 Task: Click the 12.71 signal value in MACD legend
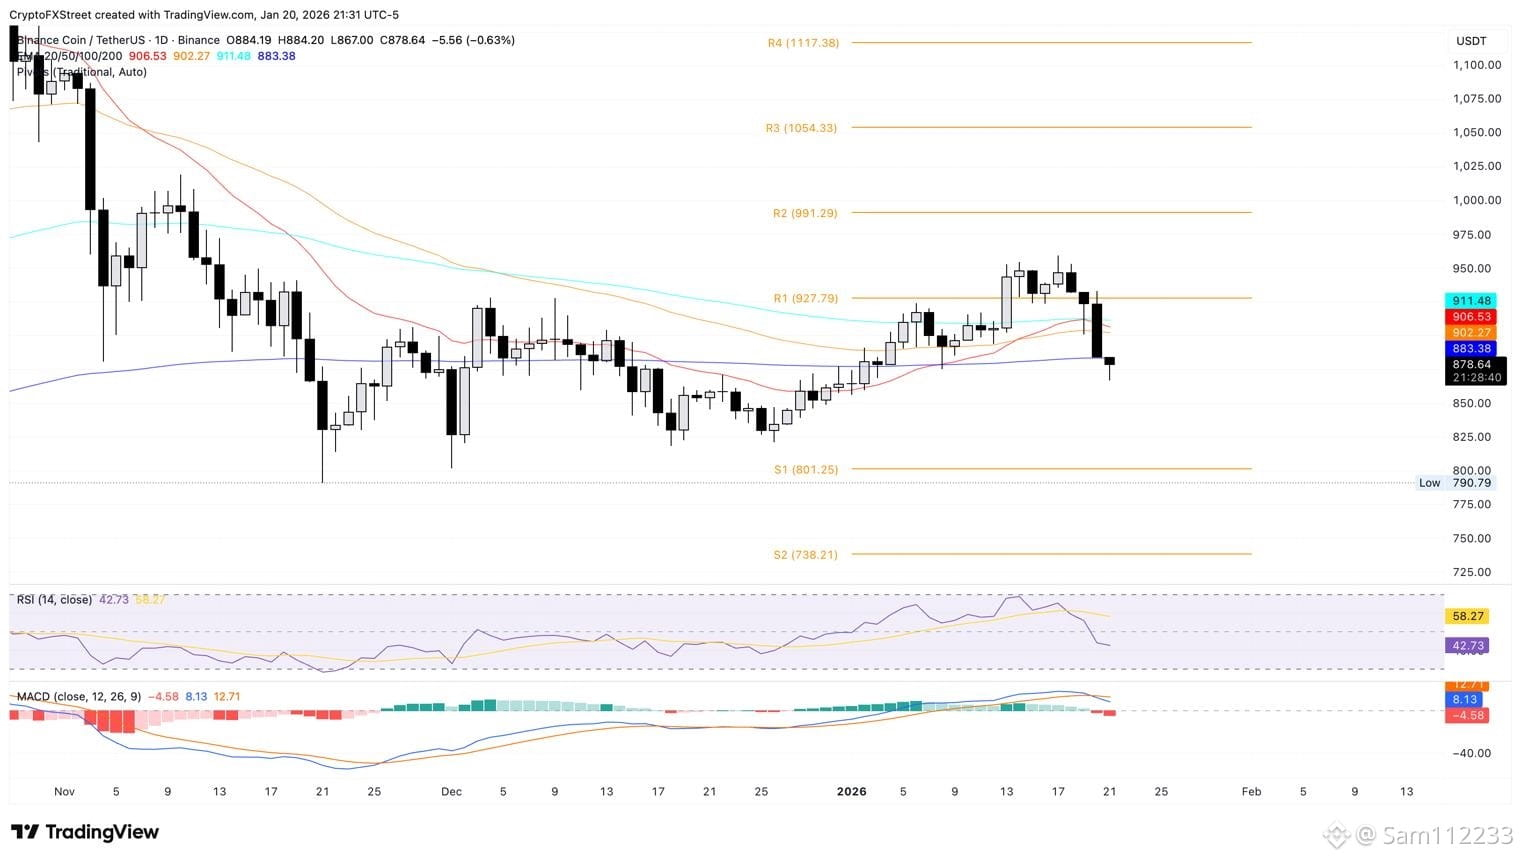tap(227, 697)
